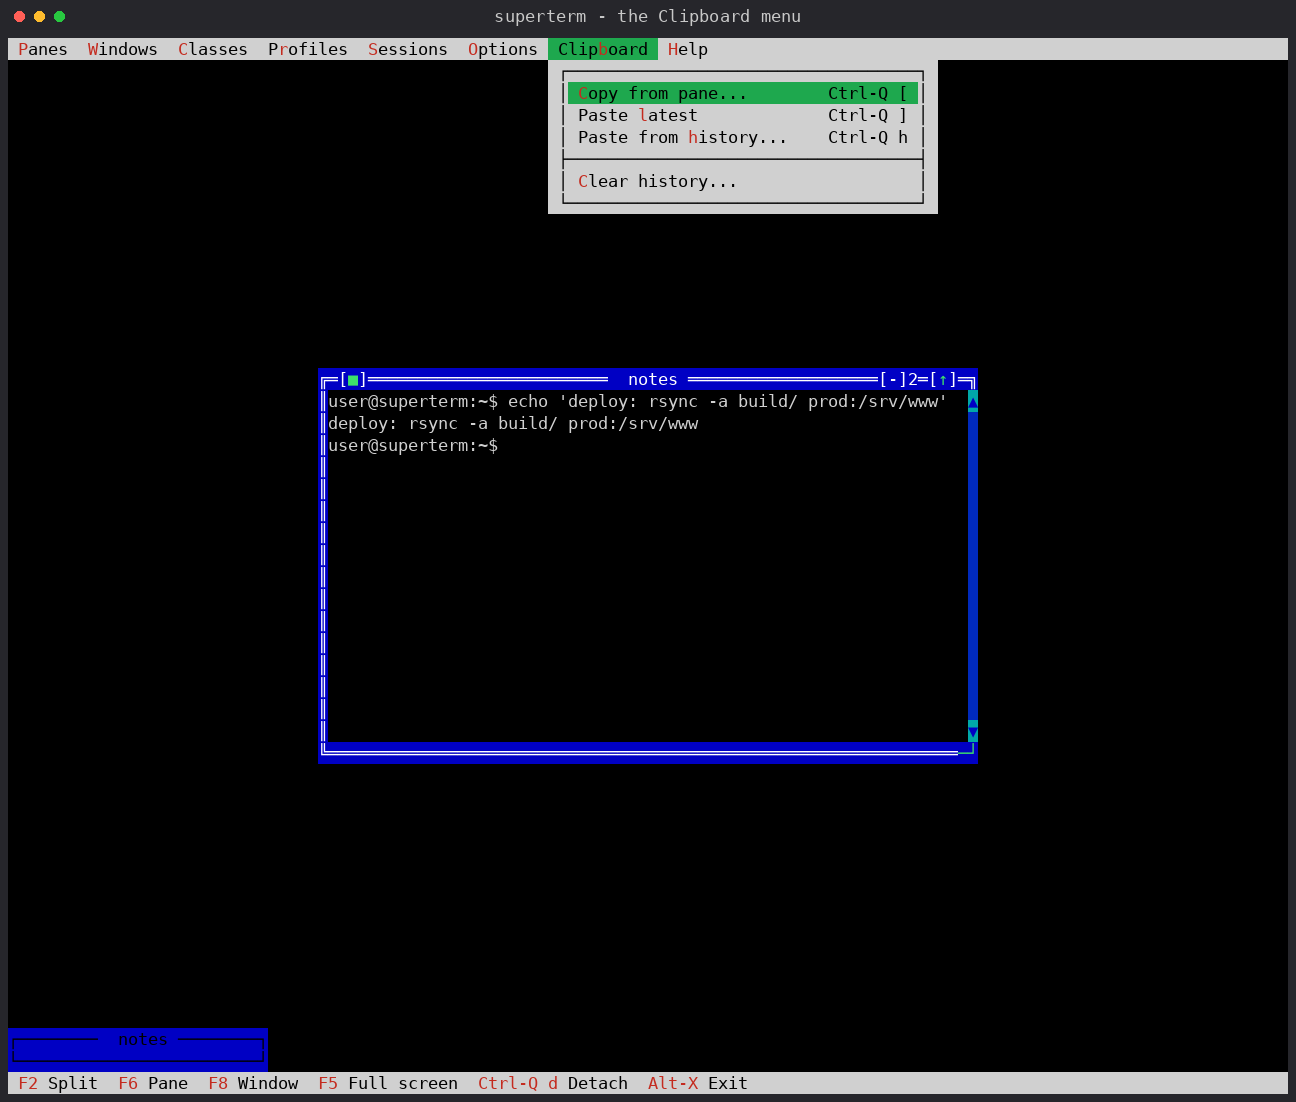Select Paste from history... entry
This screenshot has width=1296, height=1102.
[x=743, y=137]
